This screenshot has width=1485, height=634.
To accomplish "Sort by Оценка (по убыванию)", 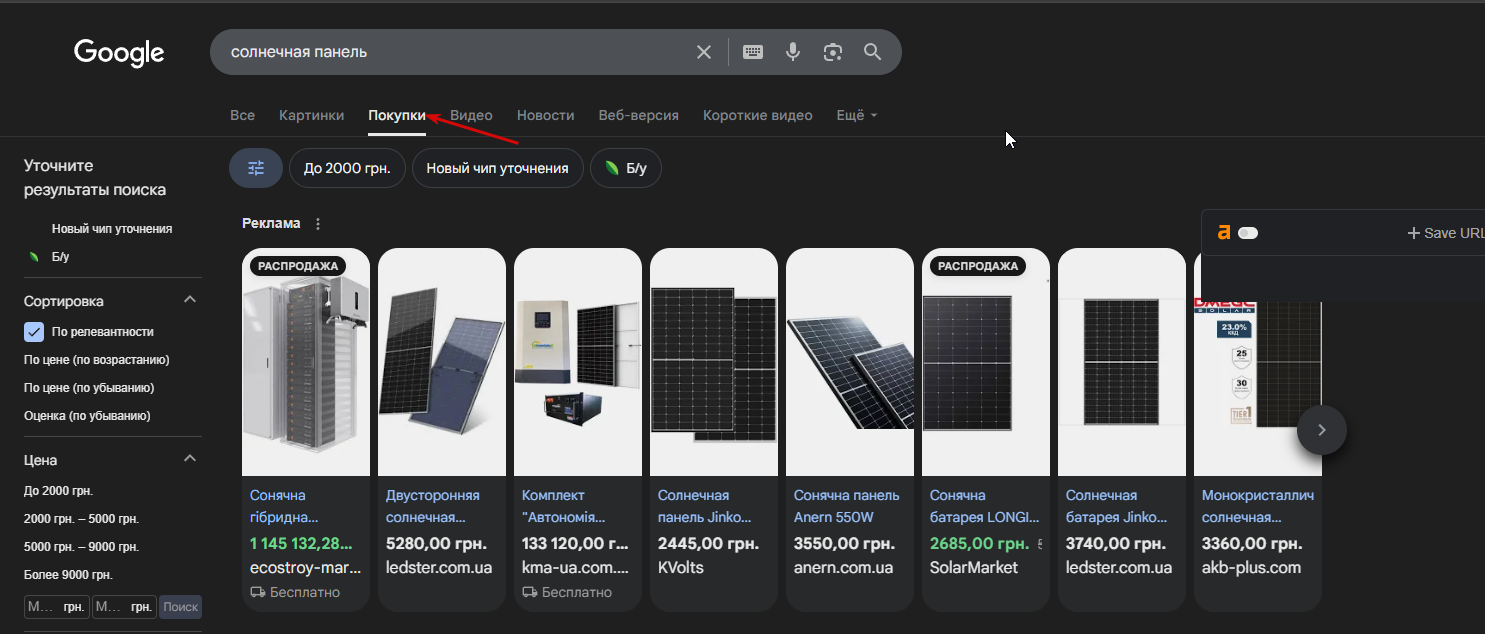I will 87,416.
